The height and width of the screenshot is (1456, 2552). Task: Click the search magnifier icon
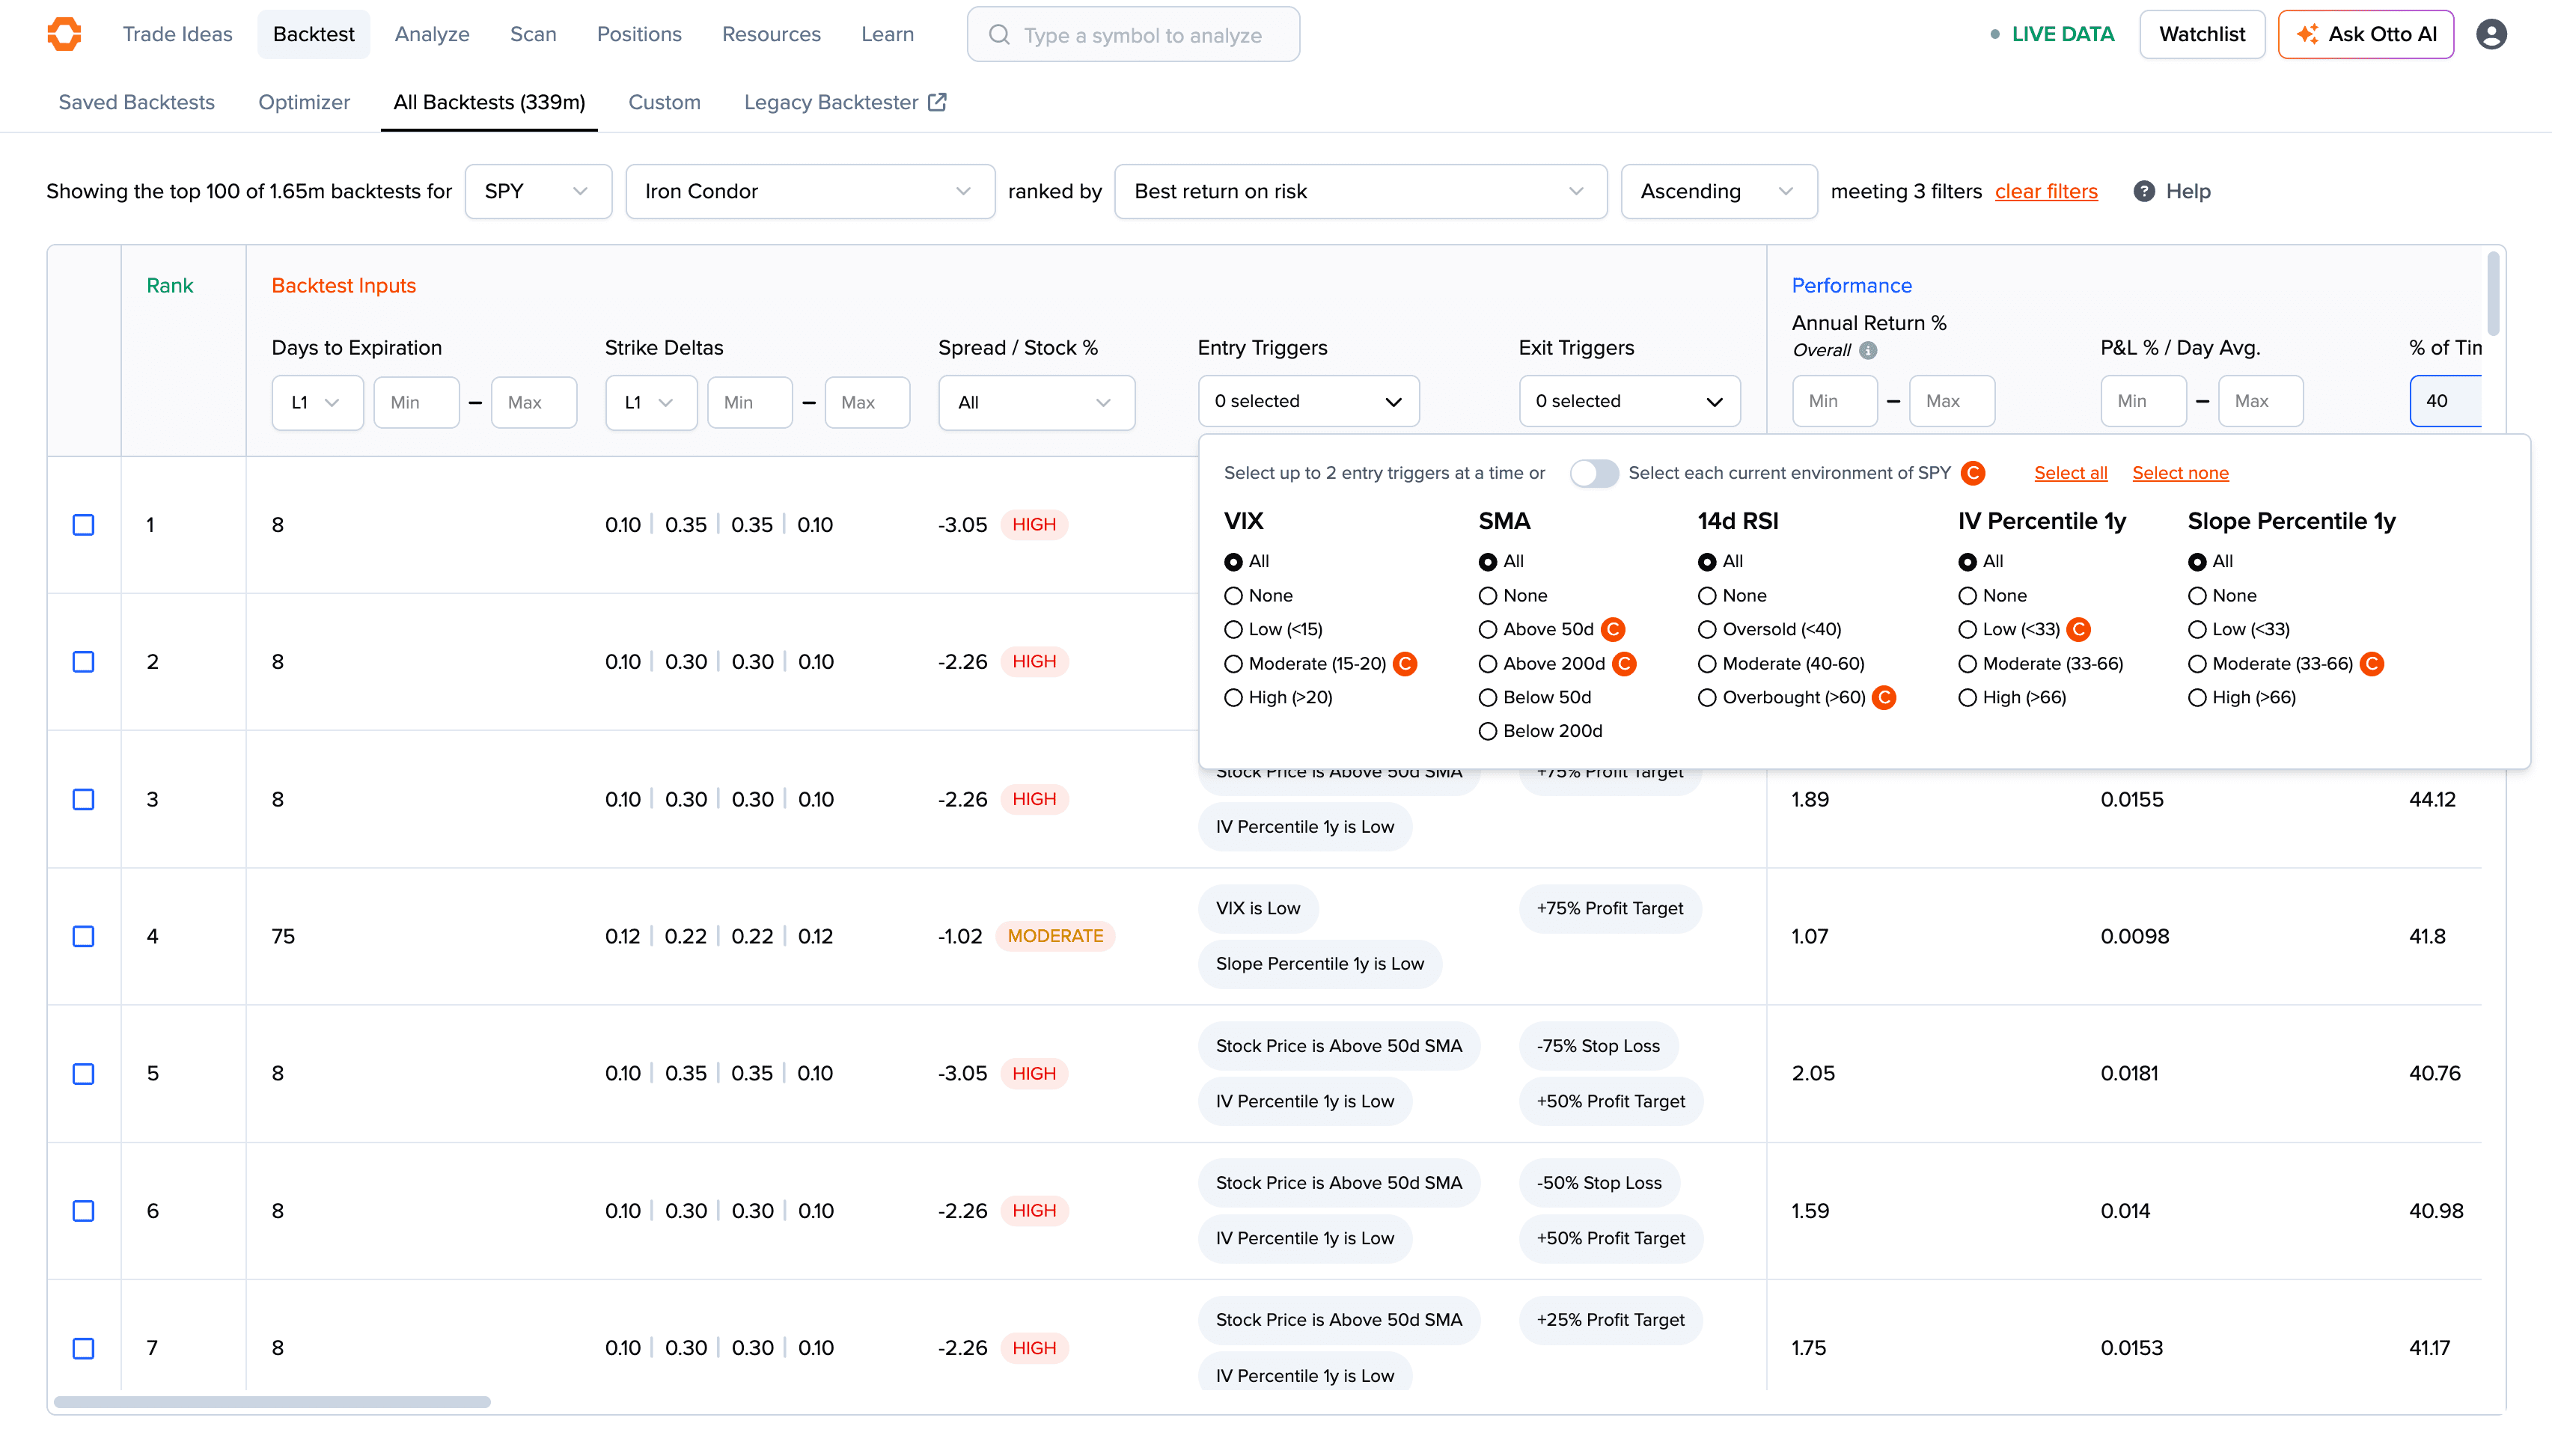point(999,35)
